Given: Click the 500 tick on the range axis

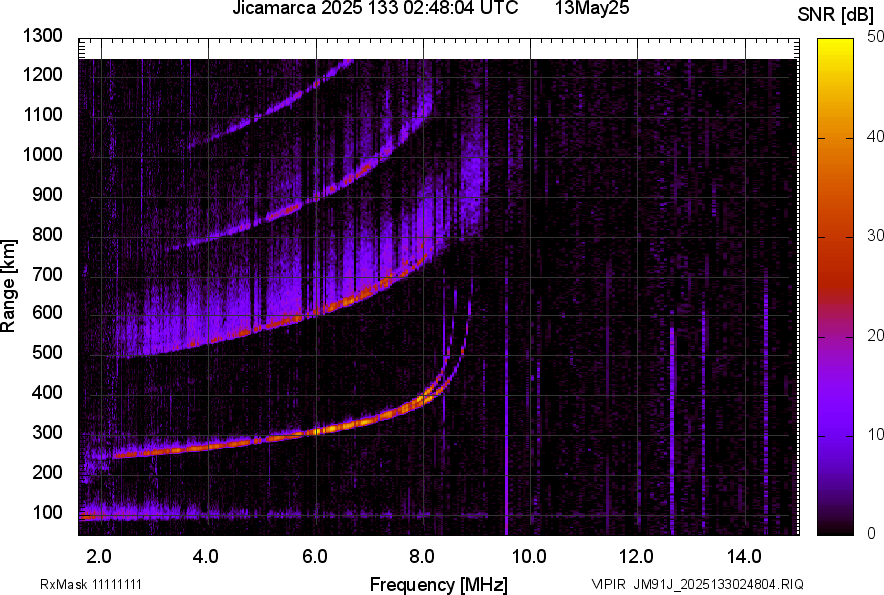Looking at the screenshot, I should pos(48,353).
